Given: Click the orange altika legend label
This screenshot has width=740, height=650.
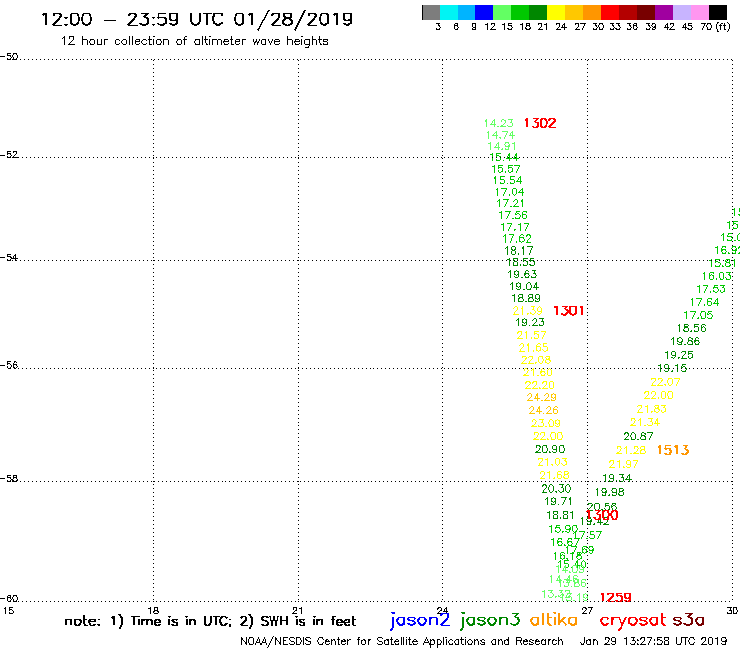Looking at the screenshot, I should (554, 620).
